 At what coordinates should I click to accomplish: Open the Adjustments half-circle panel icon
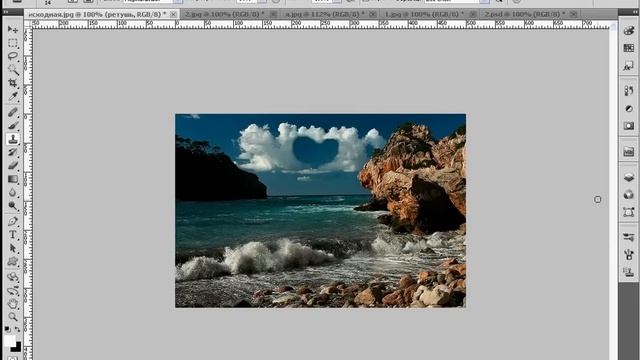tap(629, 109)
